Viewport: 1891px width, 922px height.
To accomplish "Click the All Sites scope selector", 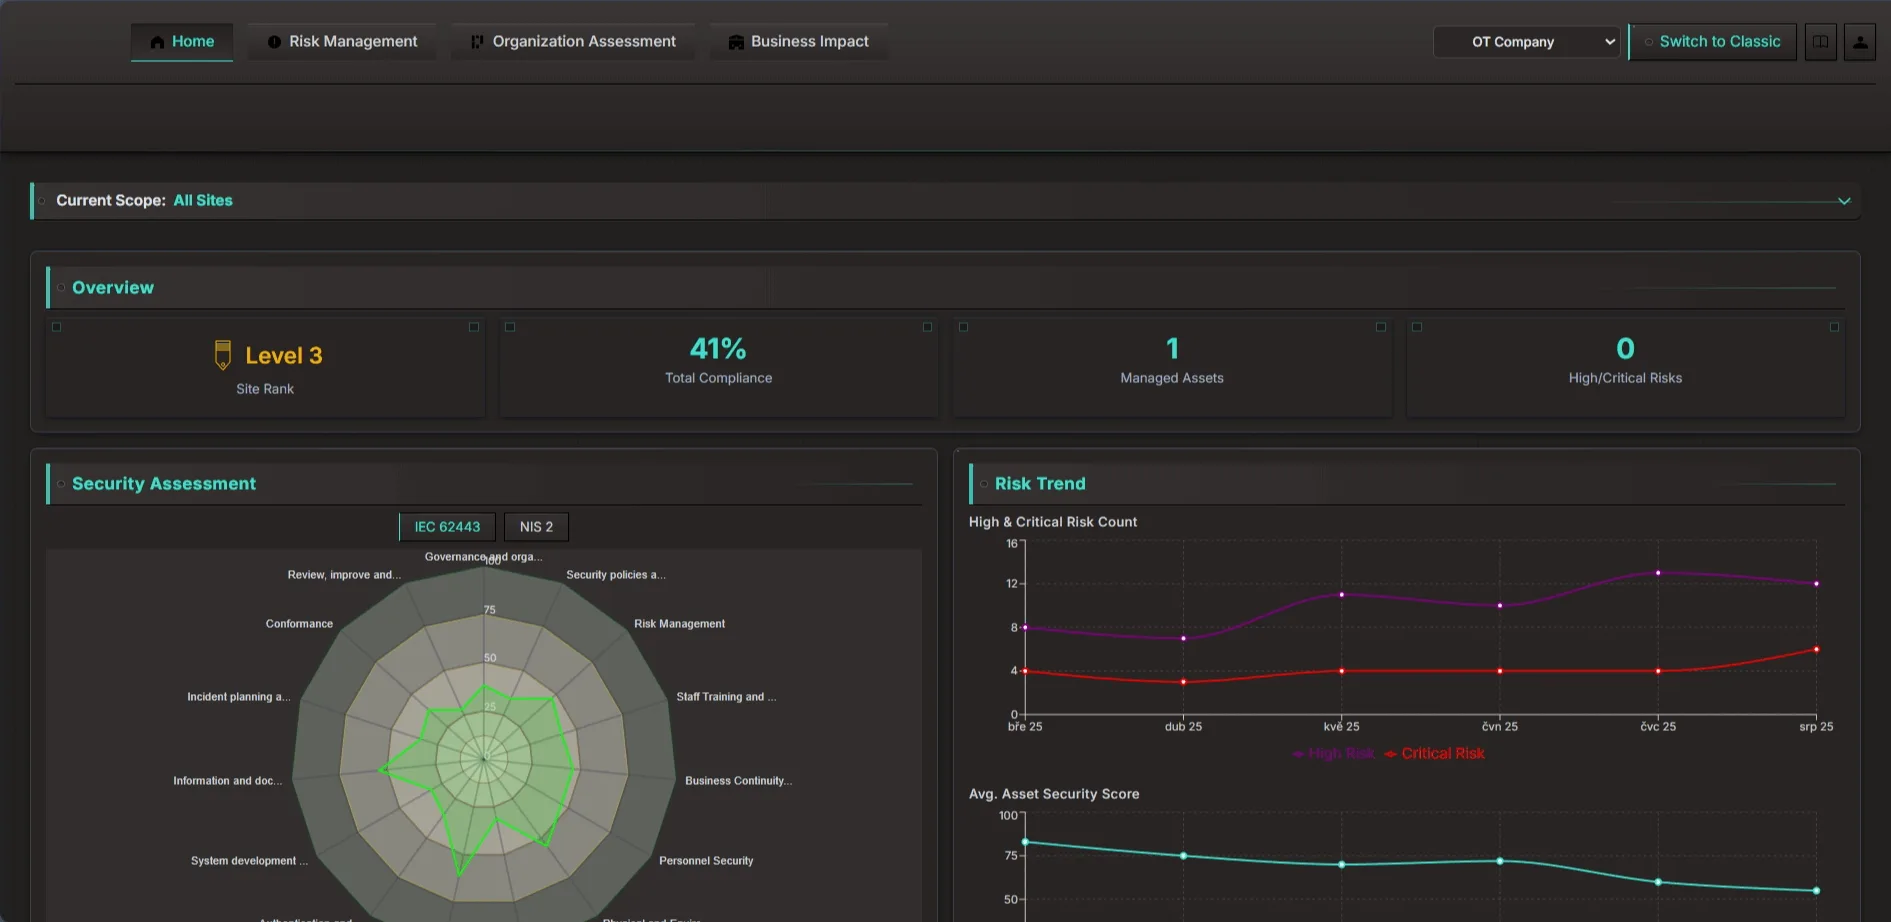I will pyautogui.click(x=203, y=201).
